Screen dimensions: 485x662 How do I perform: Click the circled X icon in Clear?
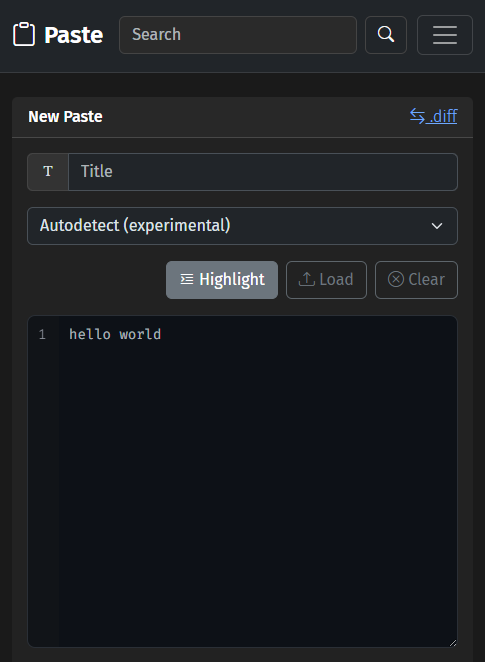[x=396, y=279]
